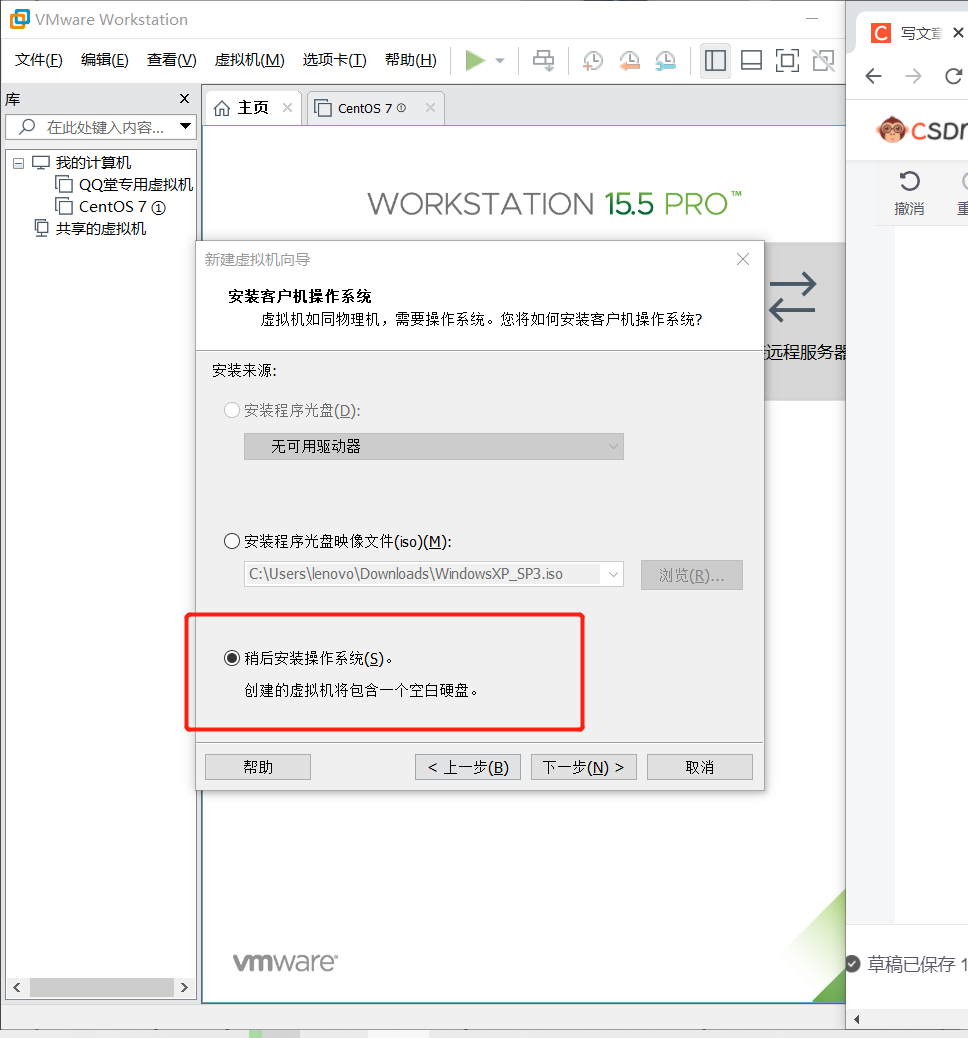968x1038 pixels.
Task: Click the red C favicon browser tab
Action: pos(881,32)
